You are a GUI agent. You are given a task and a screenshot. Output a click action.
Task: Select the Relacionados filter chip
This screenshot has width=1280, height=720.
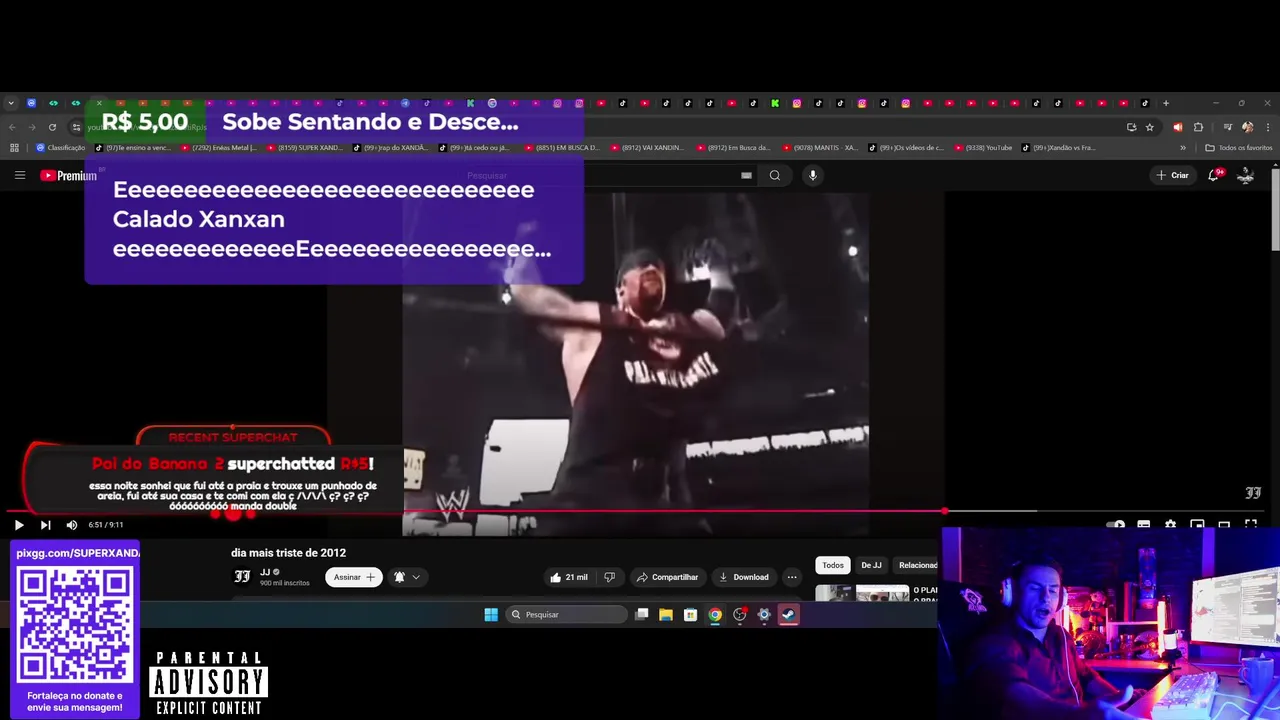coord(916,565)
